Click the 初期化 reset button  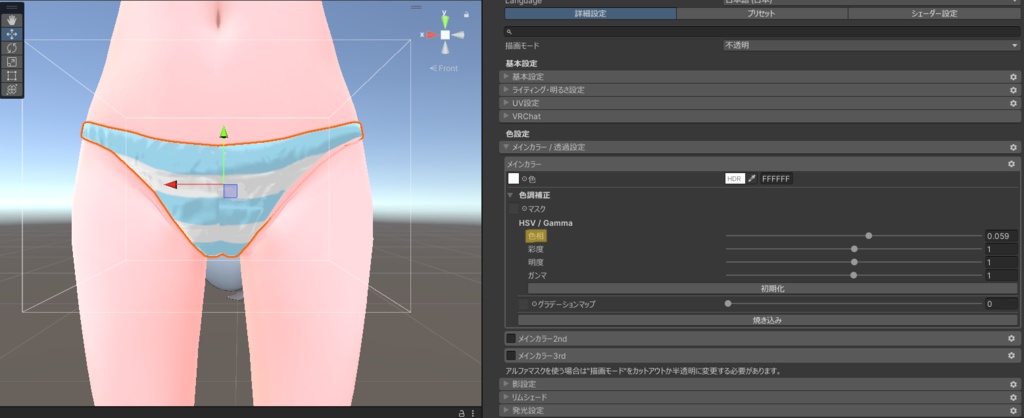pos(773,289)
